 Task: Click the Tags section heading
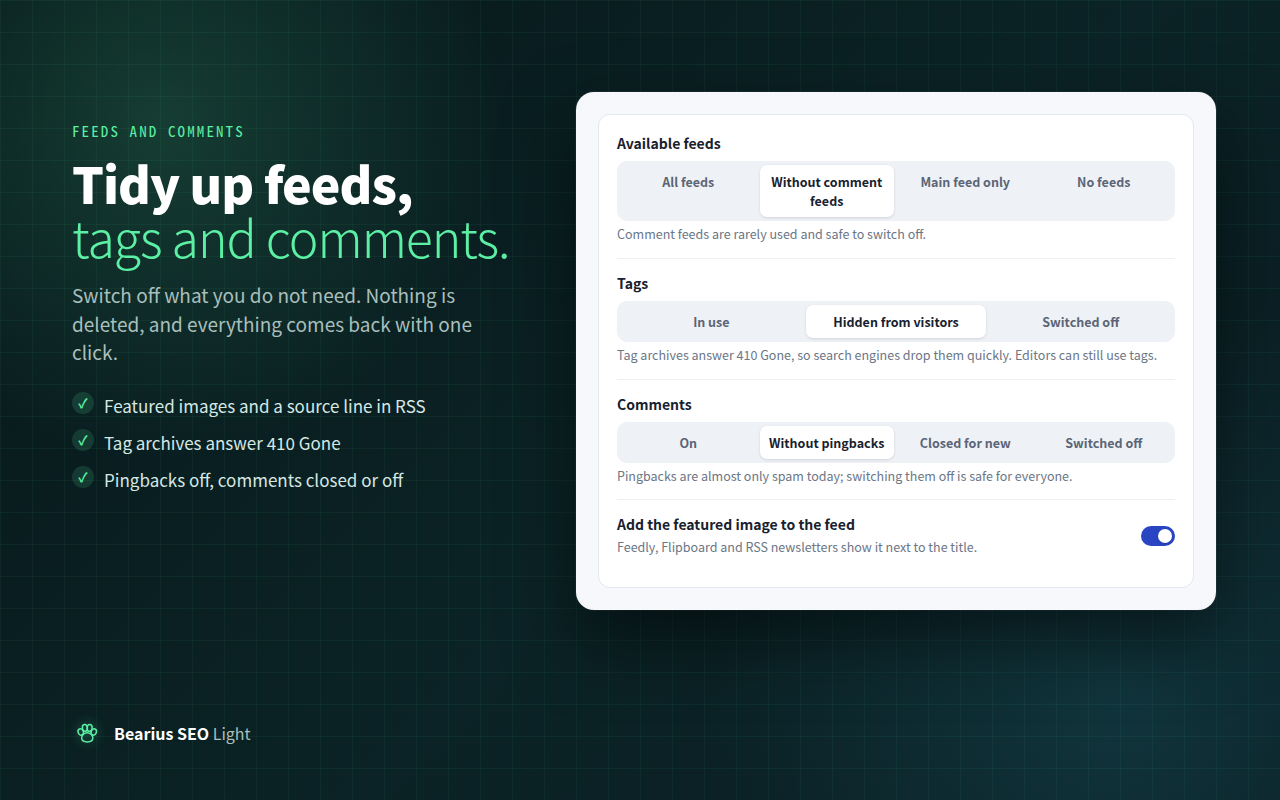pos(633,283)
